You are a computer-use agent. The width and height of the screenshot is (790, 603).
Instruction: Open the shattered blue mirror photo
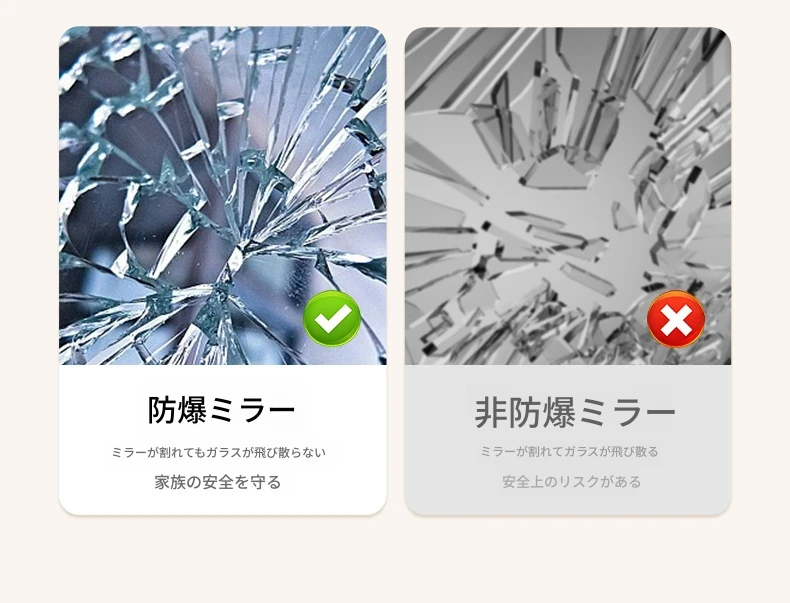[x=223, y=195]
